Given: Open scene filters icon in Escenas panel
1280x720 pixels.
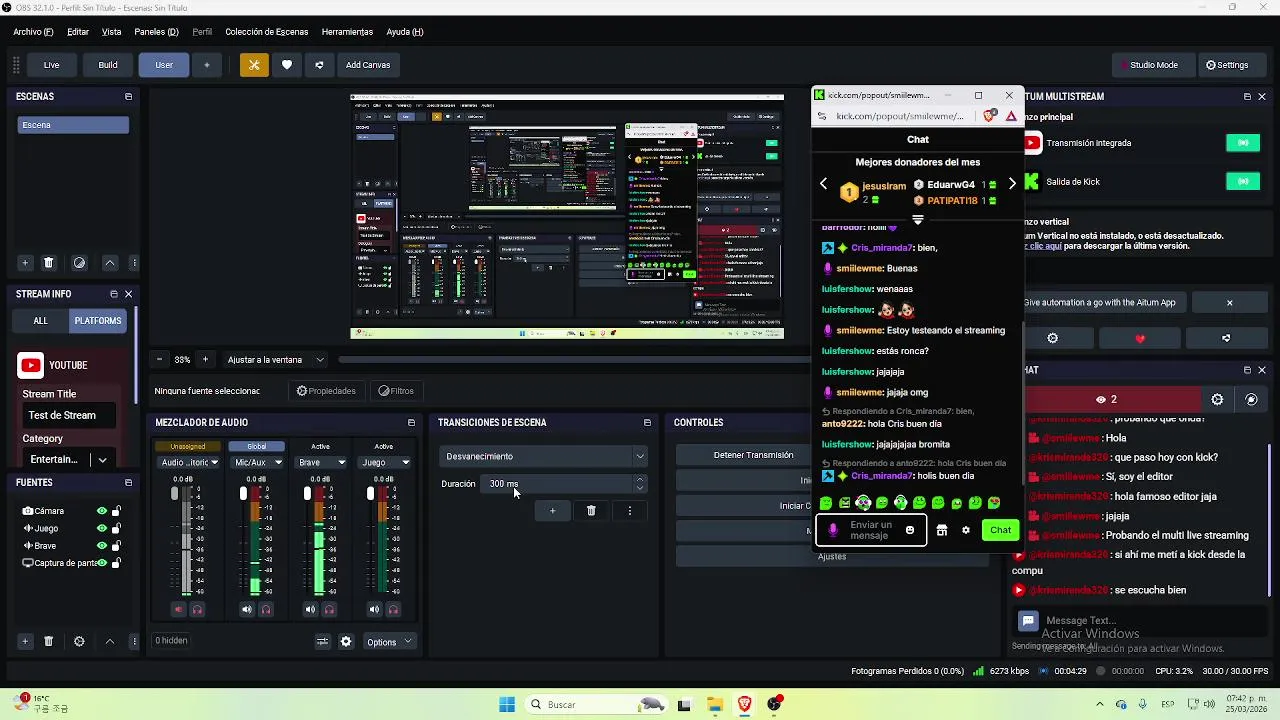Looking at the screenshot, I should coord(79,263).
